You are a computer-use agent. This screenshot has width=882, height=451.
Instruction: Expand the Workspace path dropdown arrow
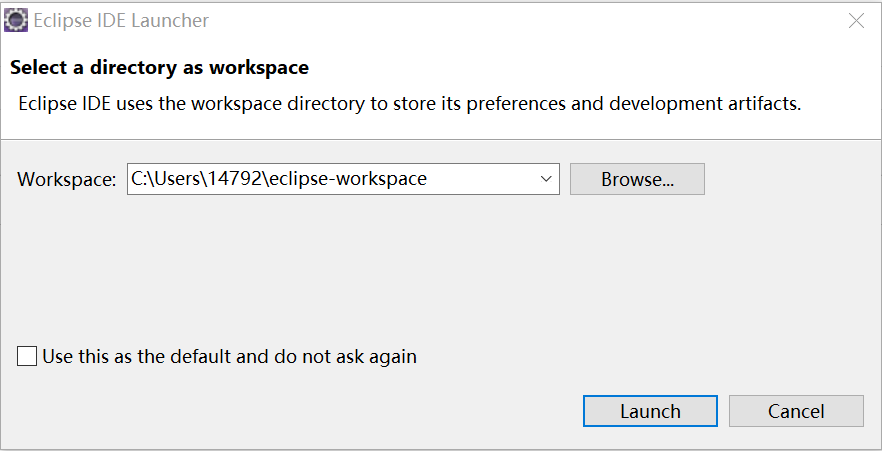coord(546,179)
